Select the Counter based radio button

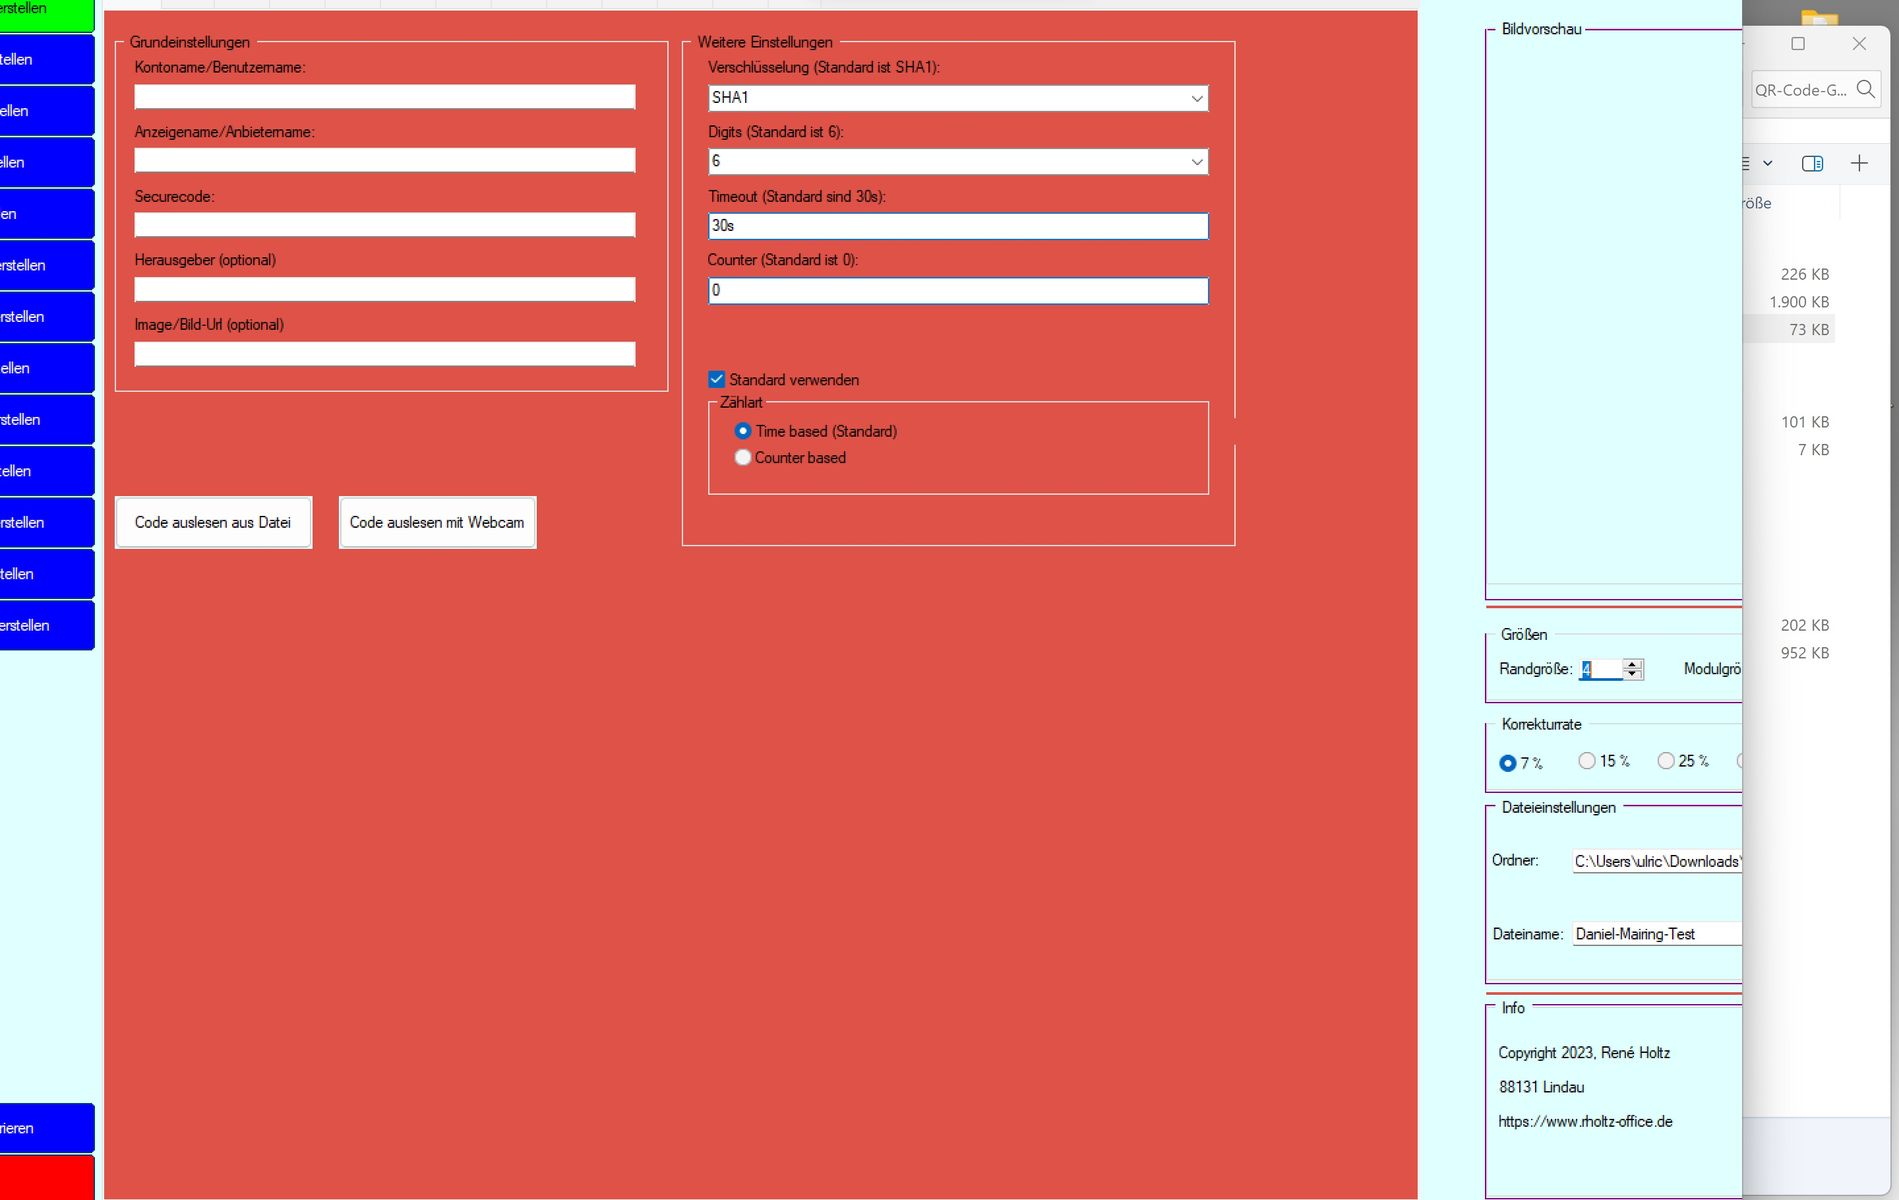pos(743,458)
